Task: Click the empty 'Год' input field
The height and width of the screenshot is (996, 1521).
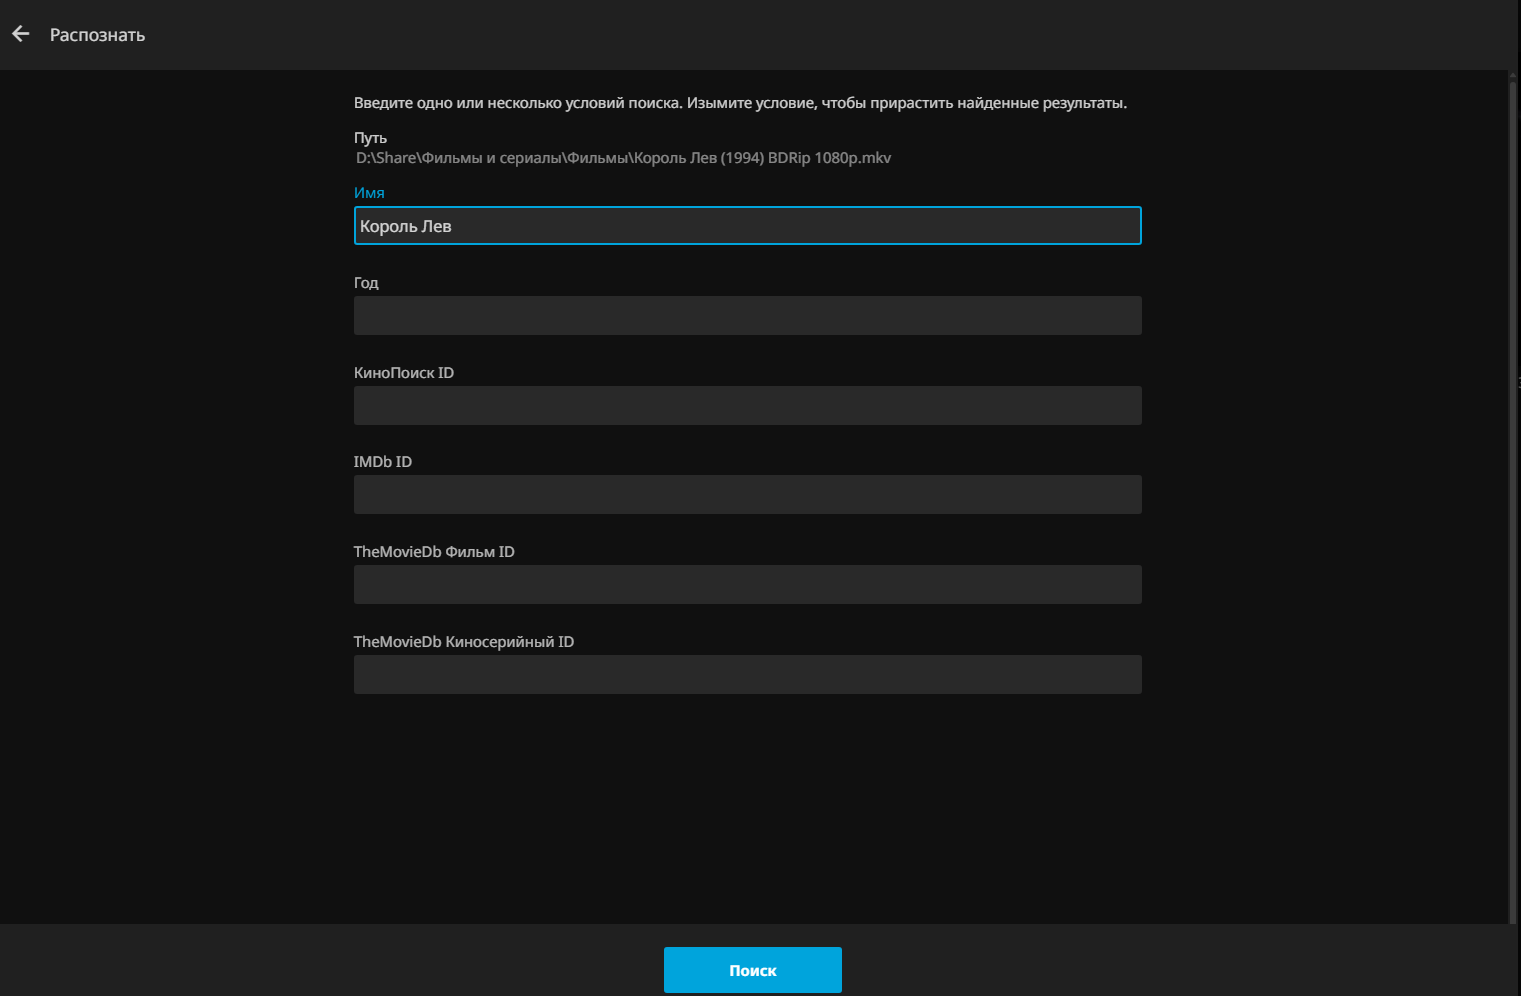Action: tap(747, 316)
